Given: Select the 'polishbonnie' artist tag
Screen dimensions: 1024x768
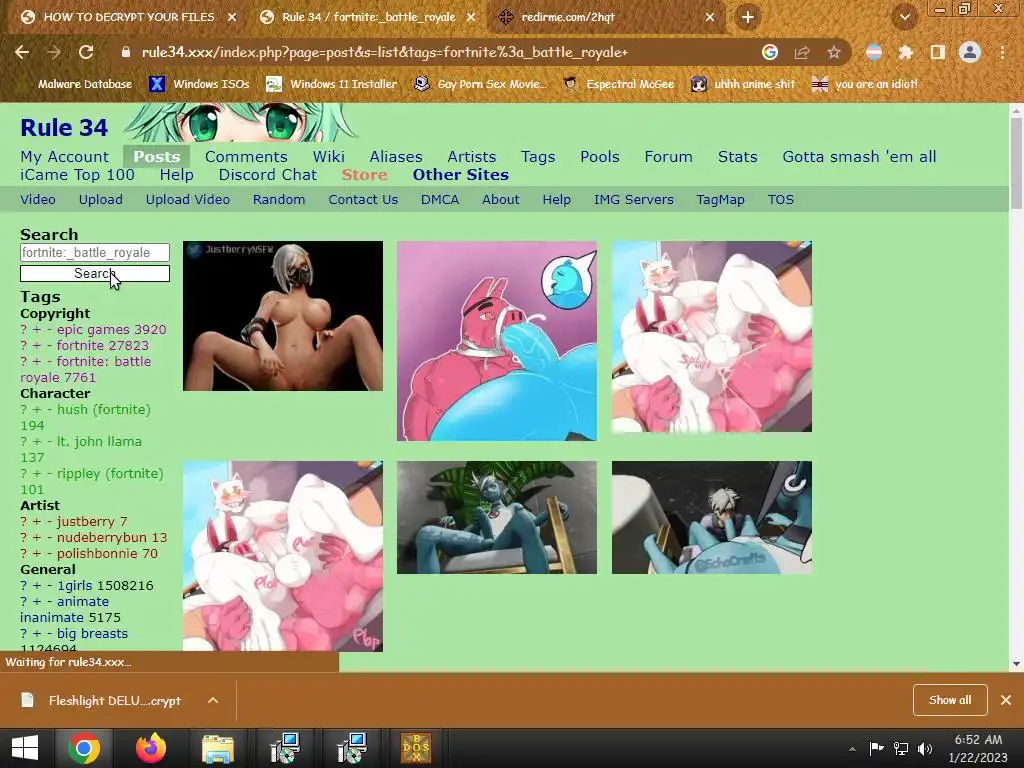Looking at the screenshot, I should pyautogui.click(x=97, y=554).
